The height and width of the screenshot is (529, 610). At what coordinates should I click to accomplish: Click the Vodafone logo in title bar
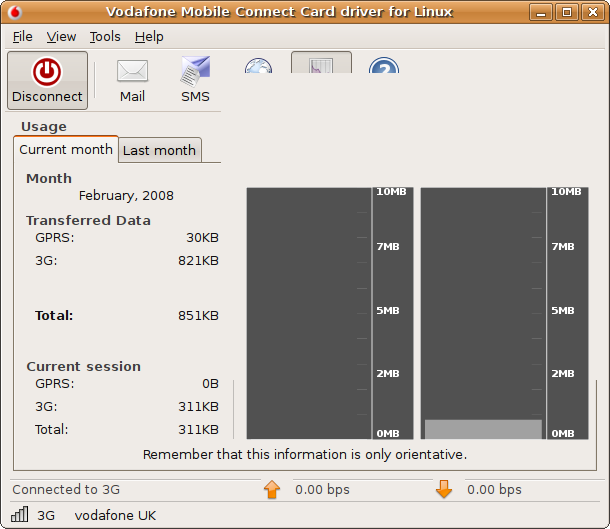coord(14,12)
